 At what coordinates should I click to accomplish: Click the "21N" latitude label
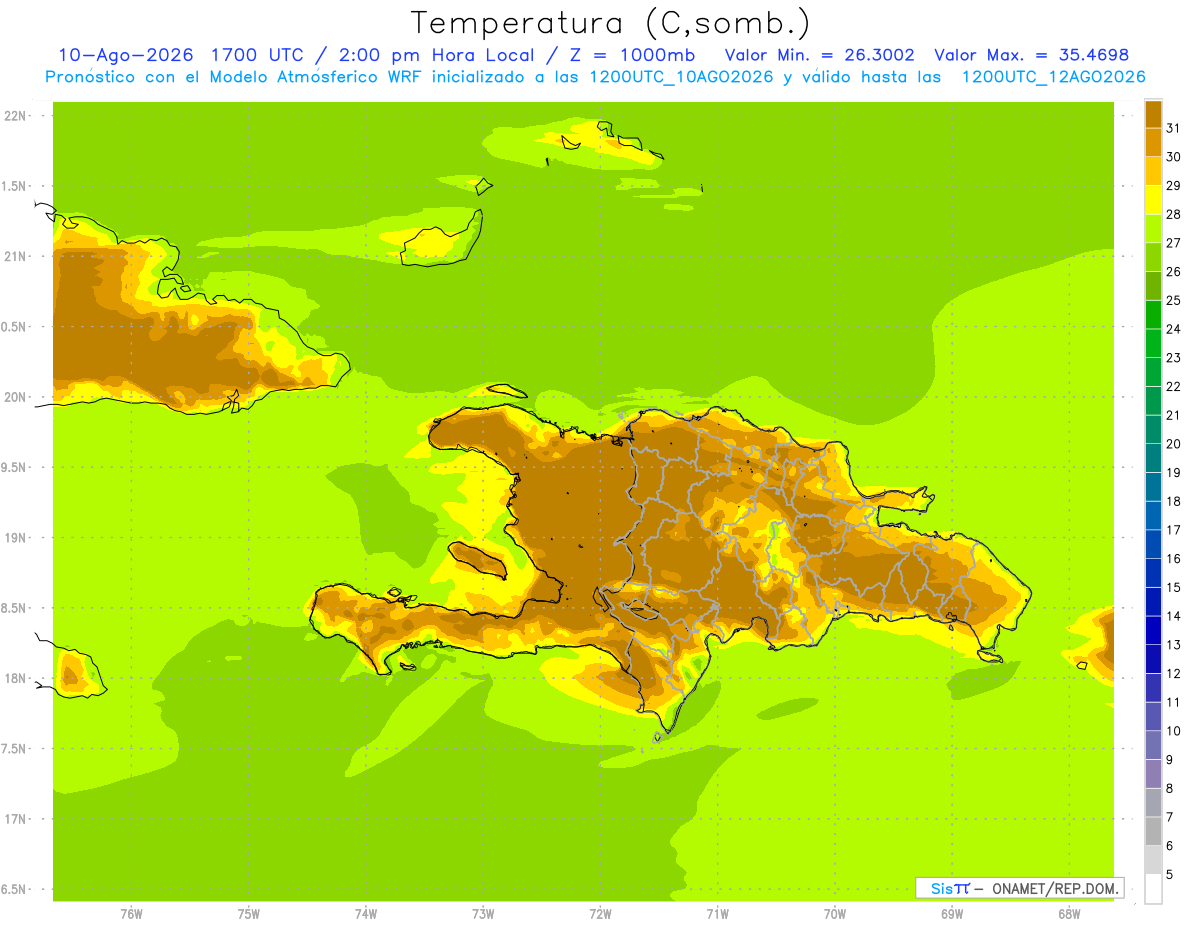[x=16, y=256]
